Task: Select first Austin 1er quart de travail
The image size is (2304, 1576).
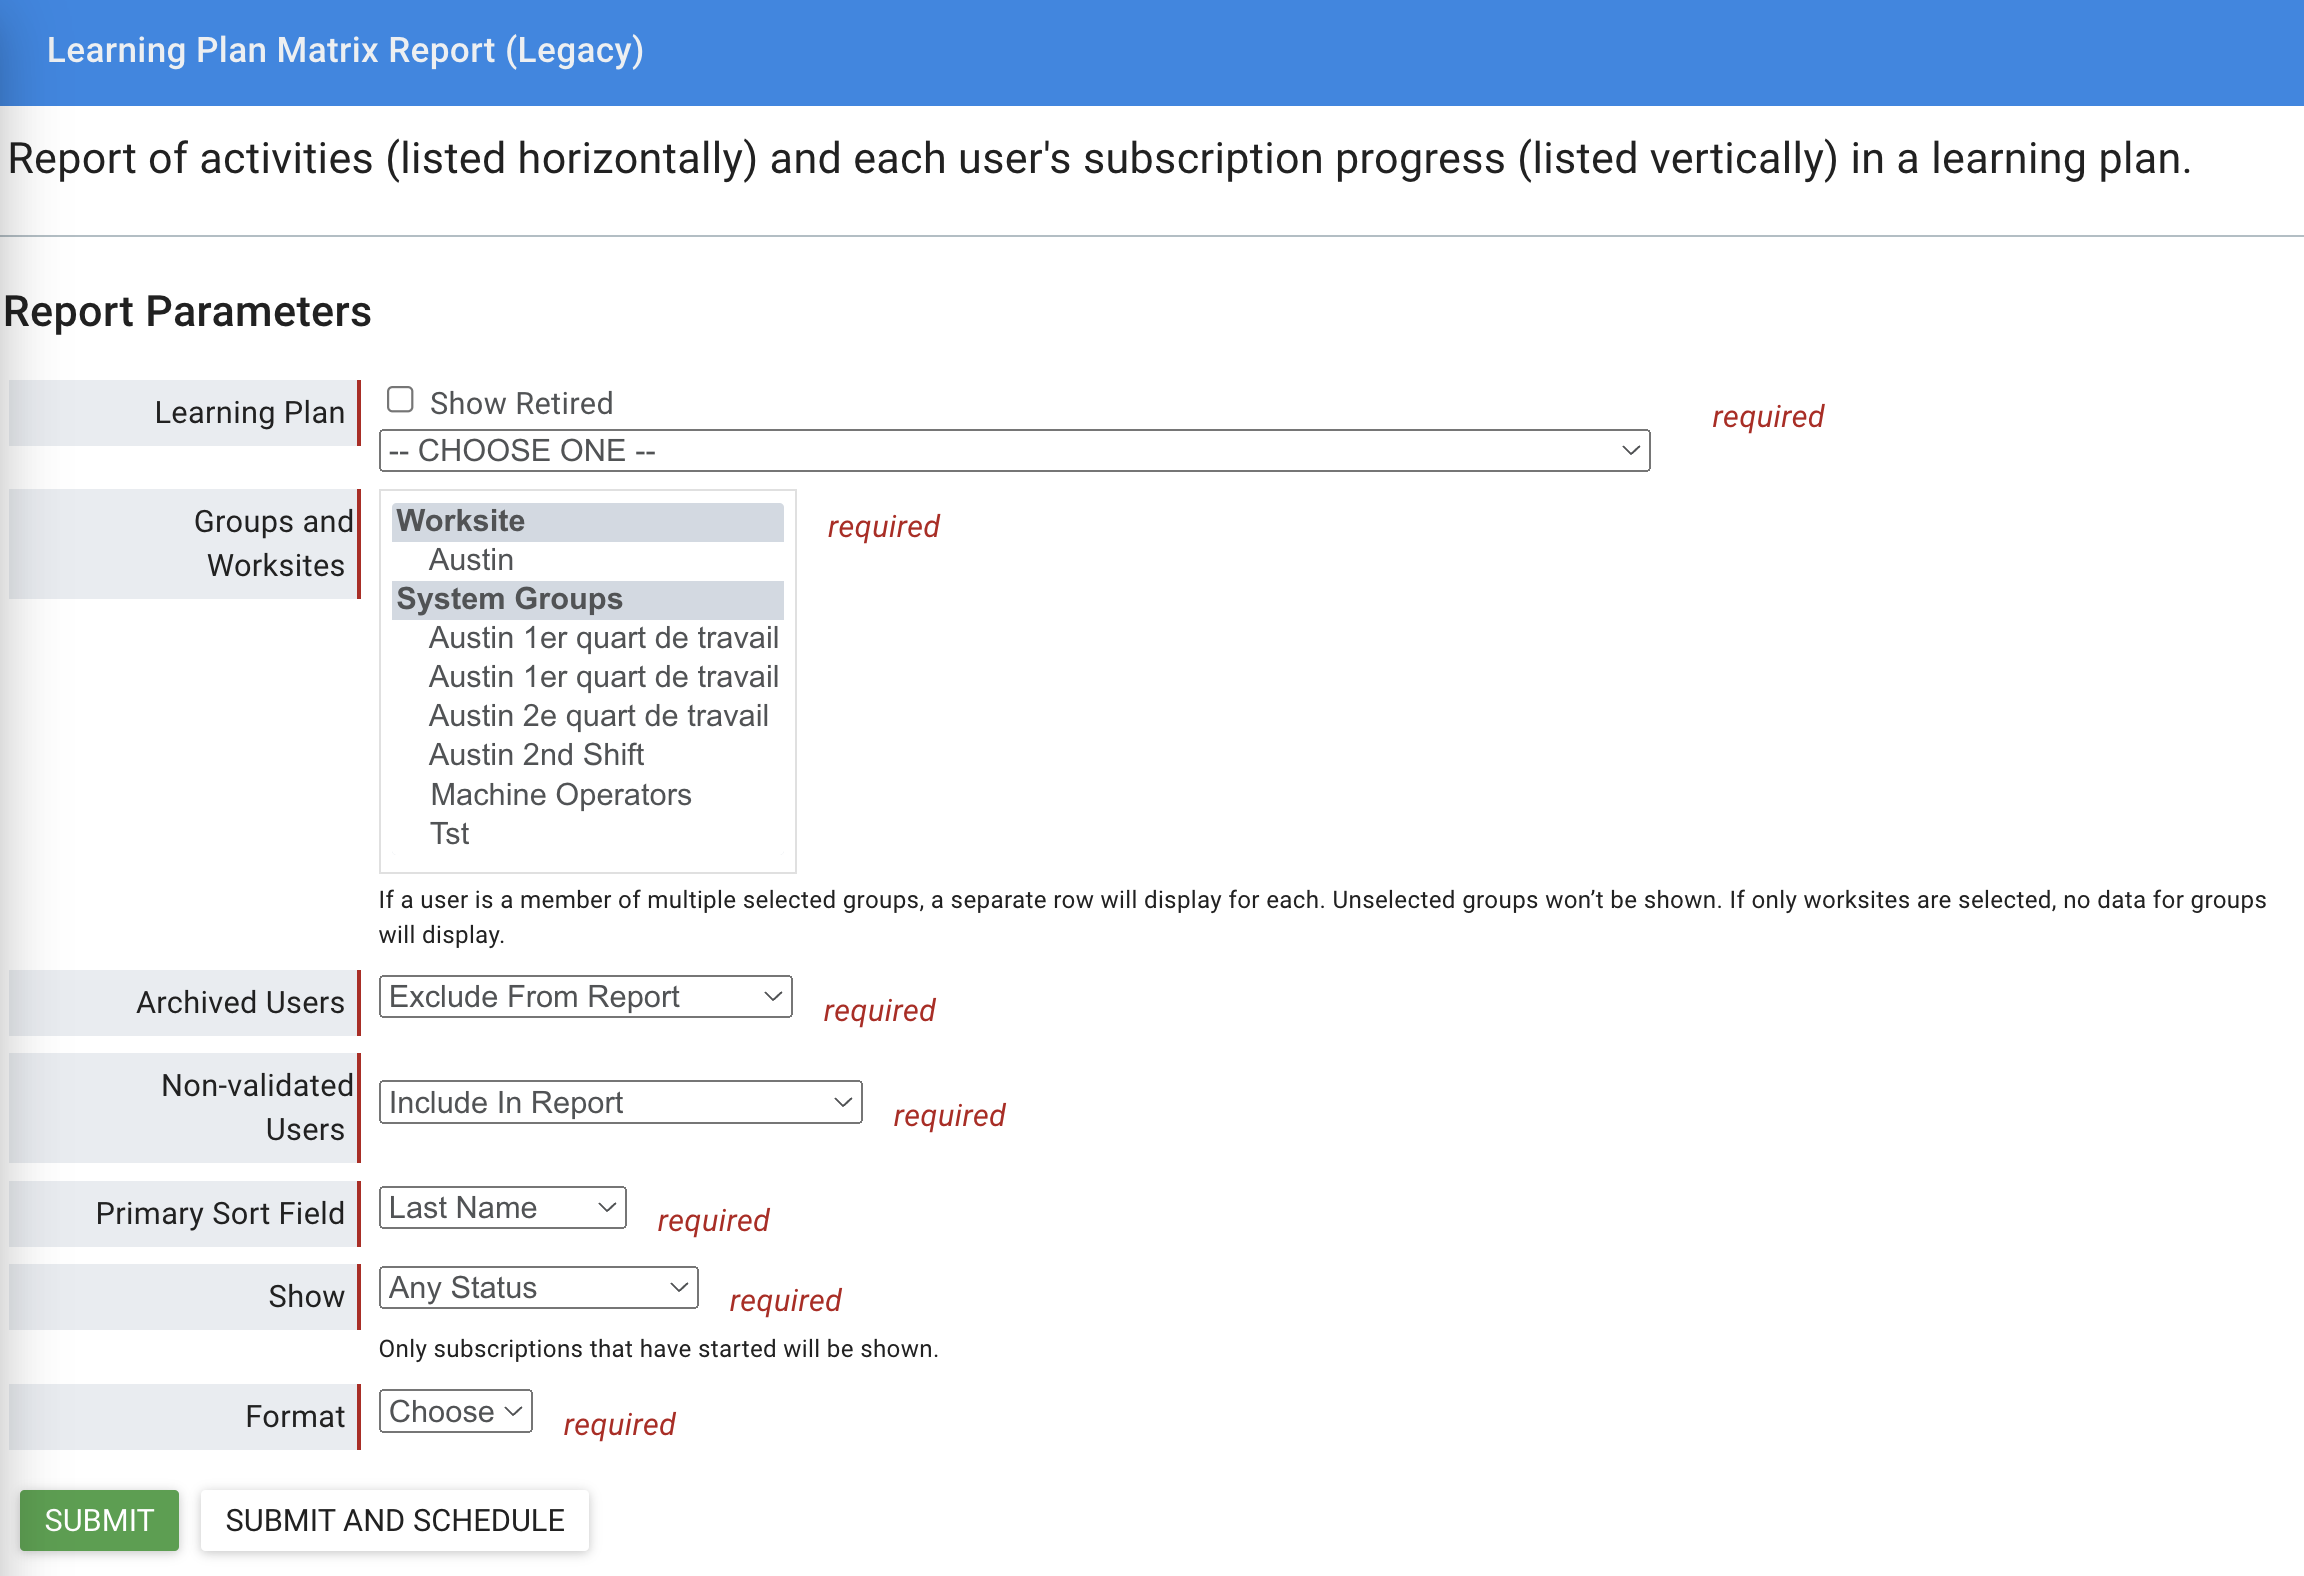Action: coord(603,638)
